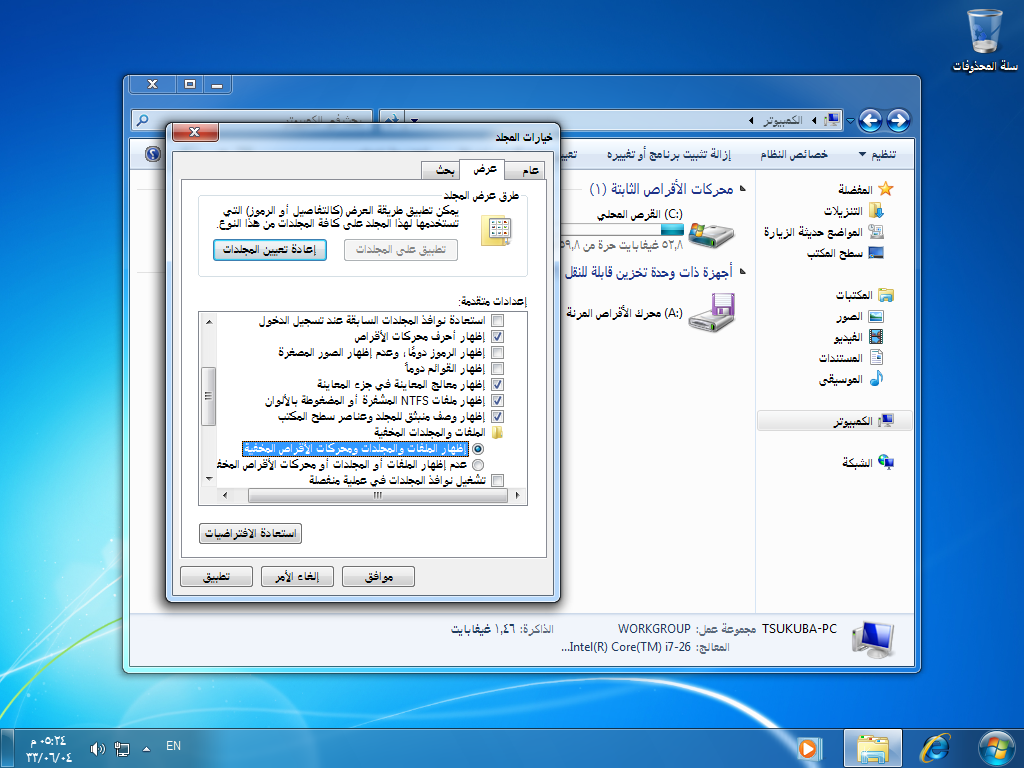Viewport: 1024px width, 768px height.
Task: Click the computer icon in address bar
Action: coord(832,120)
